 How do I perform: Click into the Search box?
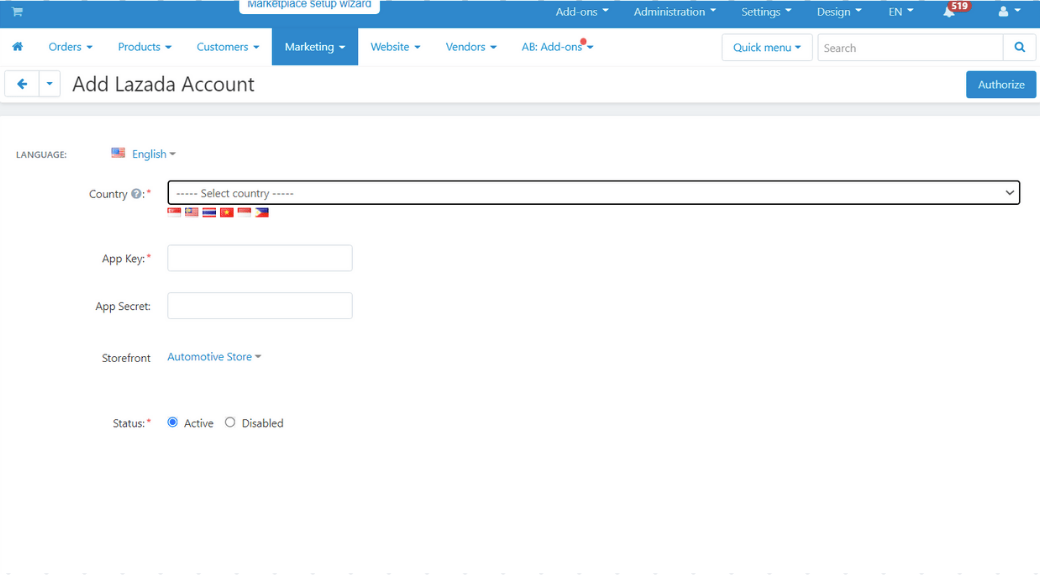910,48
